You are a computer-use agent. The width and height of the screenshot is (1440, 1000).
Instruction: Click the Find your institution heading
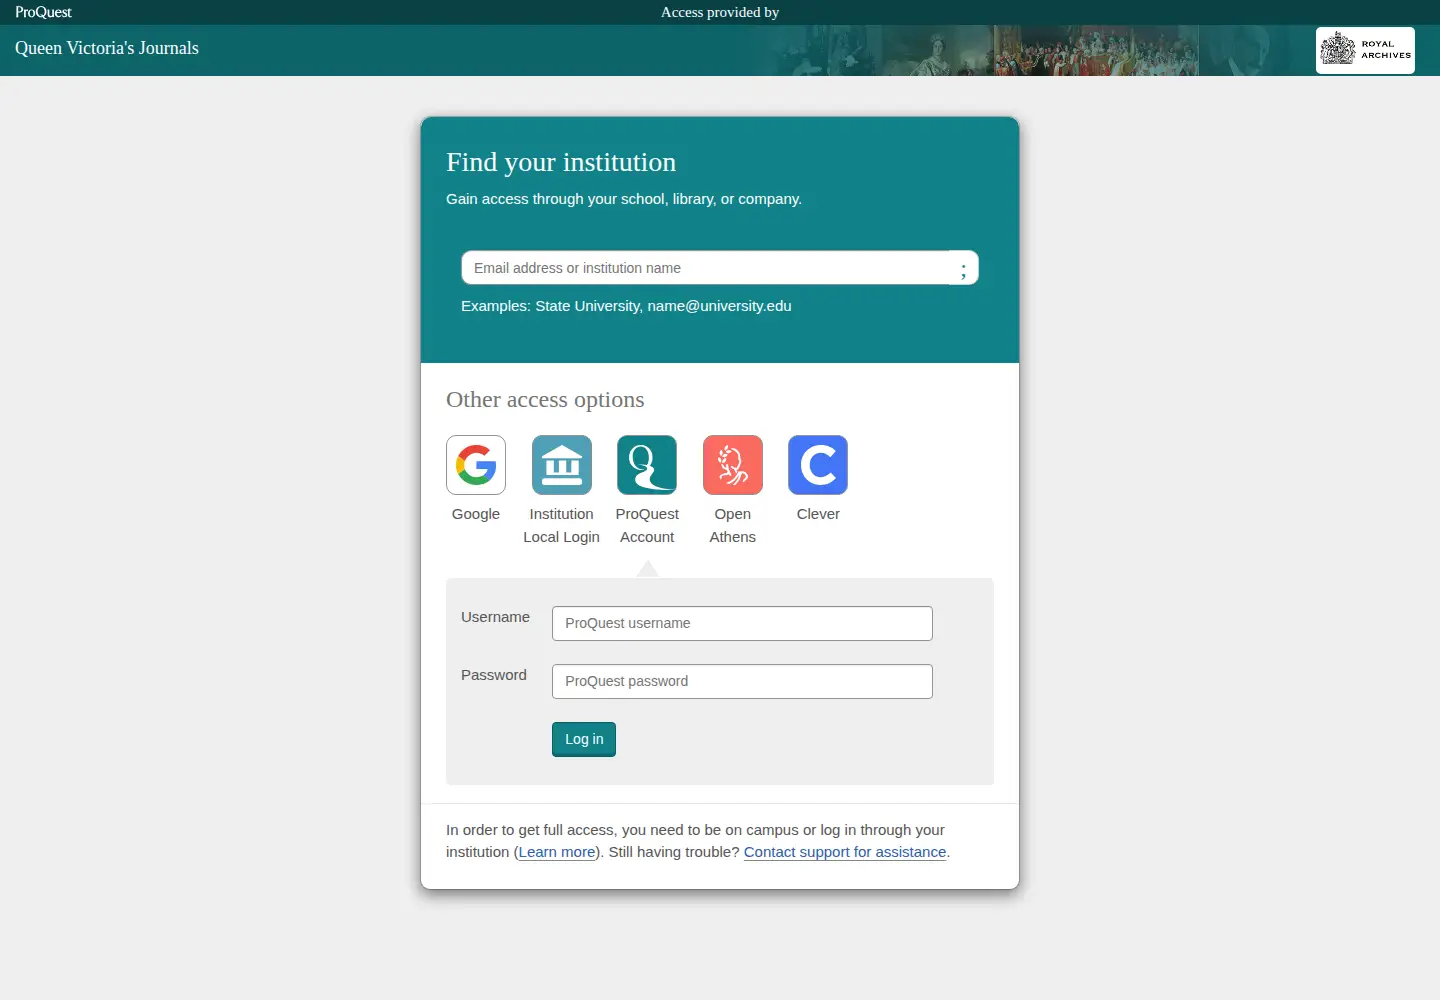click(561, 162)
